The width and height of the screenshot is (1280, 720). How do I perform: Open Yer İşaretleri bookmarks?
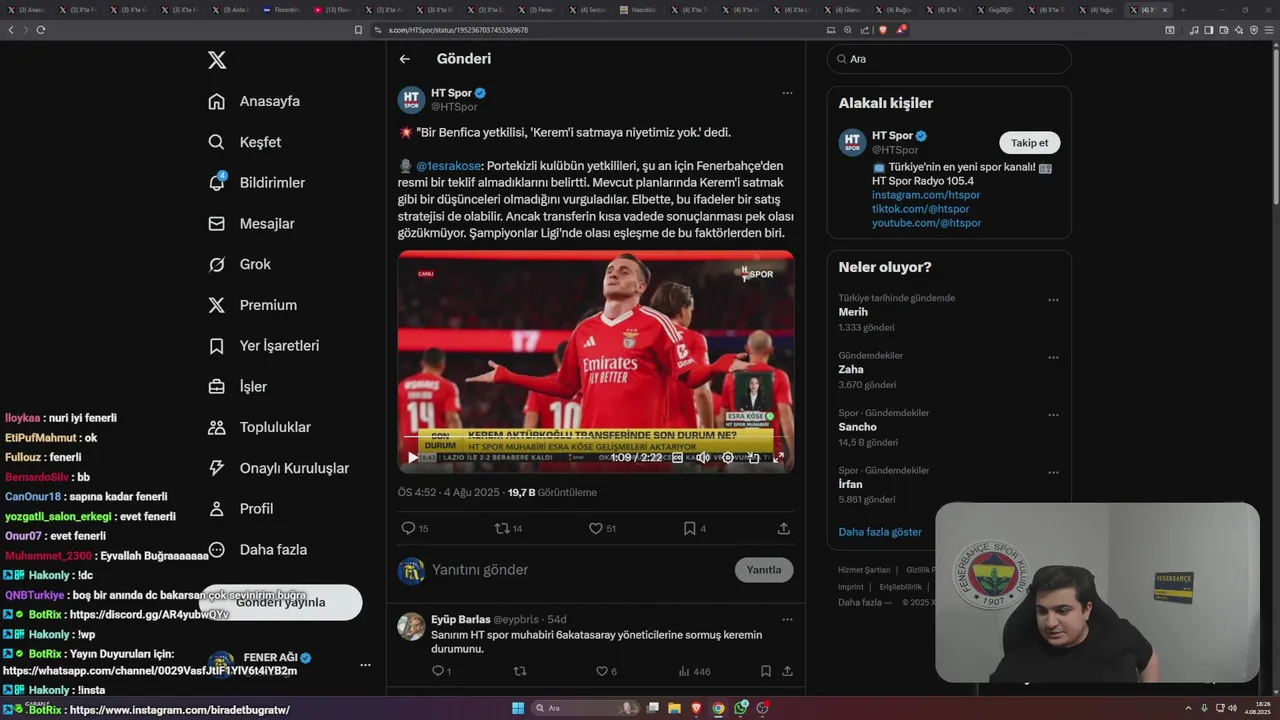[264, 346]
